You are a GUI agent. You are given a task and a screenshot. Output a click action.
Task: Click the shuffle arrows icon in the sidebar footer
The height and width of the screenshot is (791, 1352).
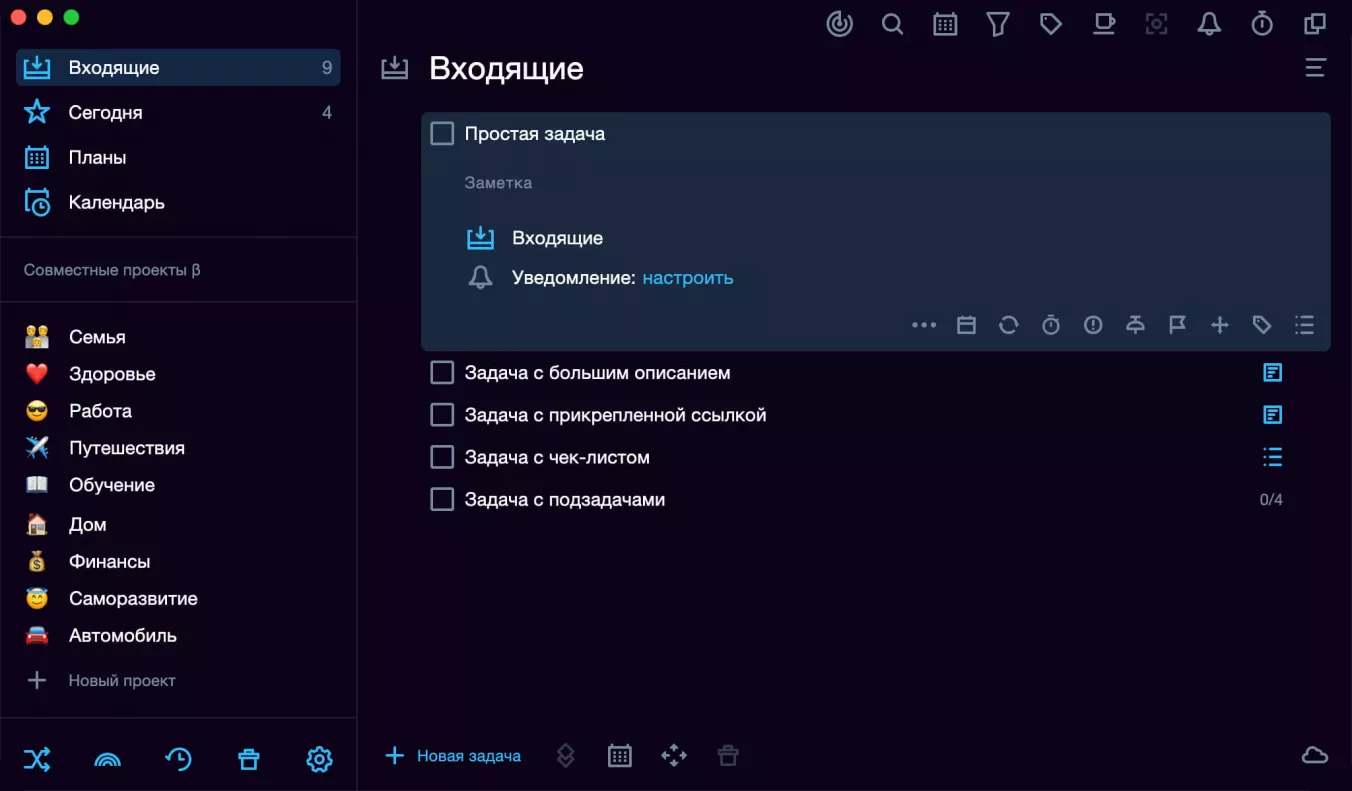click(37, 760)
